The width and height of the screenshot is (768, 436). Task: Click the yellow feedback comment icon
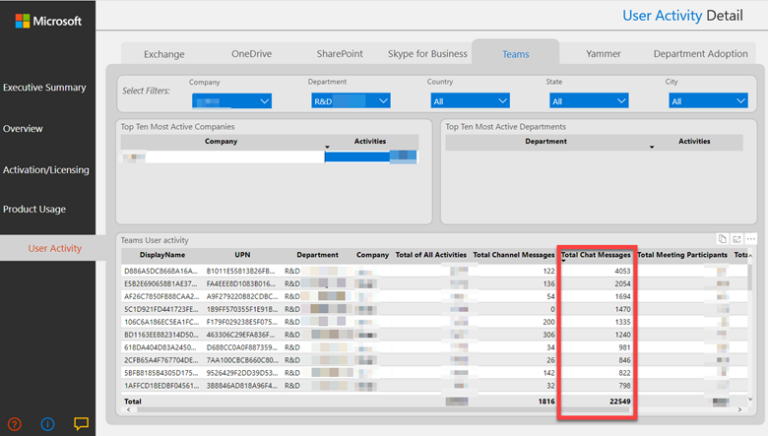point(81,423)
